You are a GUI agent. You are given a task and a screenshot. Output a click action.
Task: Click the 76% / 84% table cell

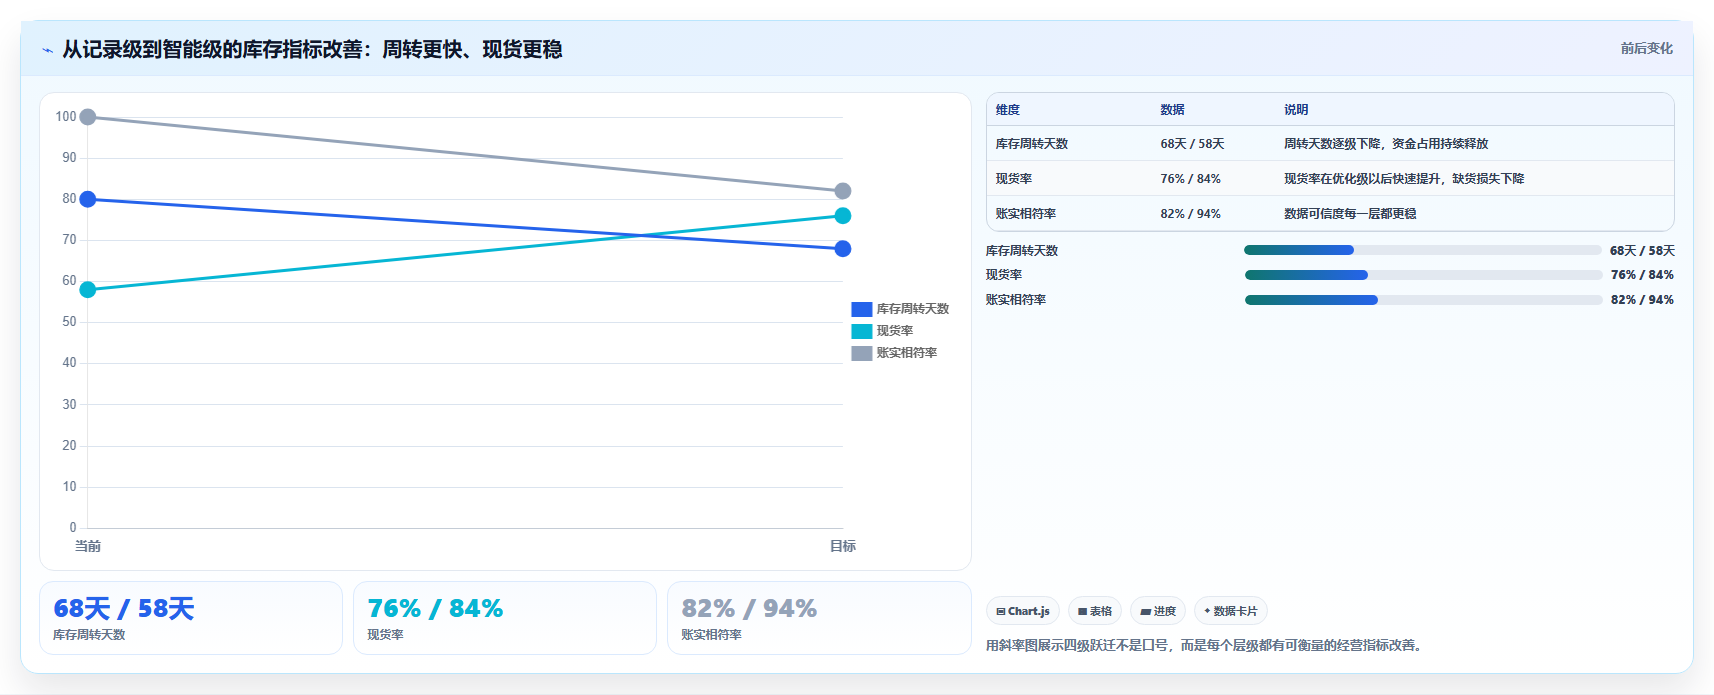coord(1190,179)
